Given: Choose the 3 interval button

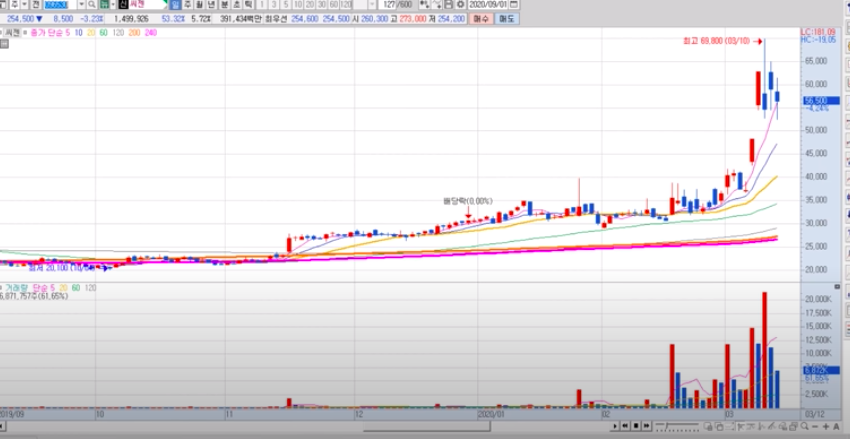Looking at the screenshot, I should [x=274, y=4].
